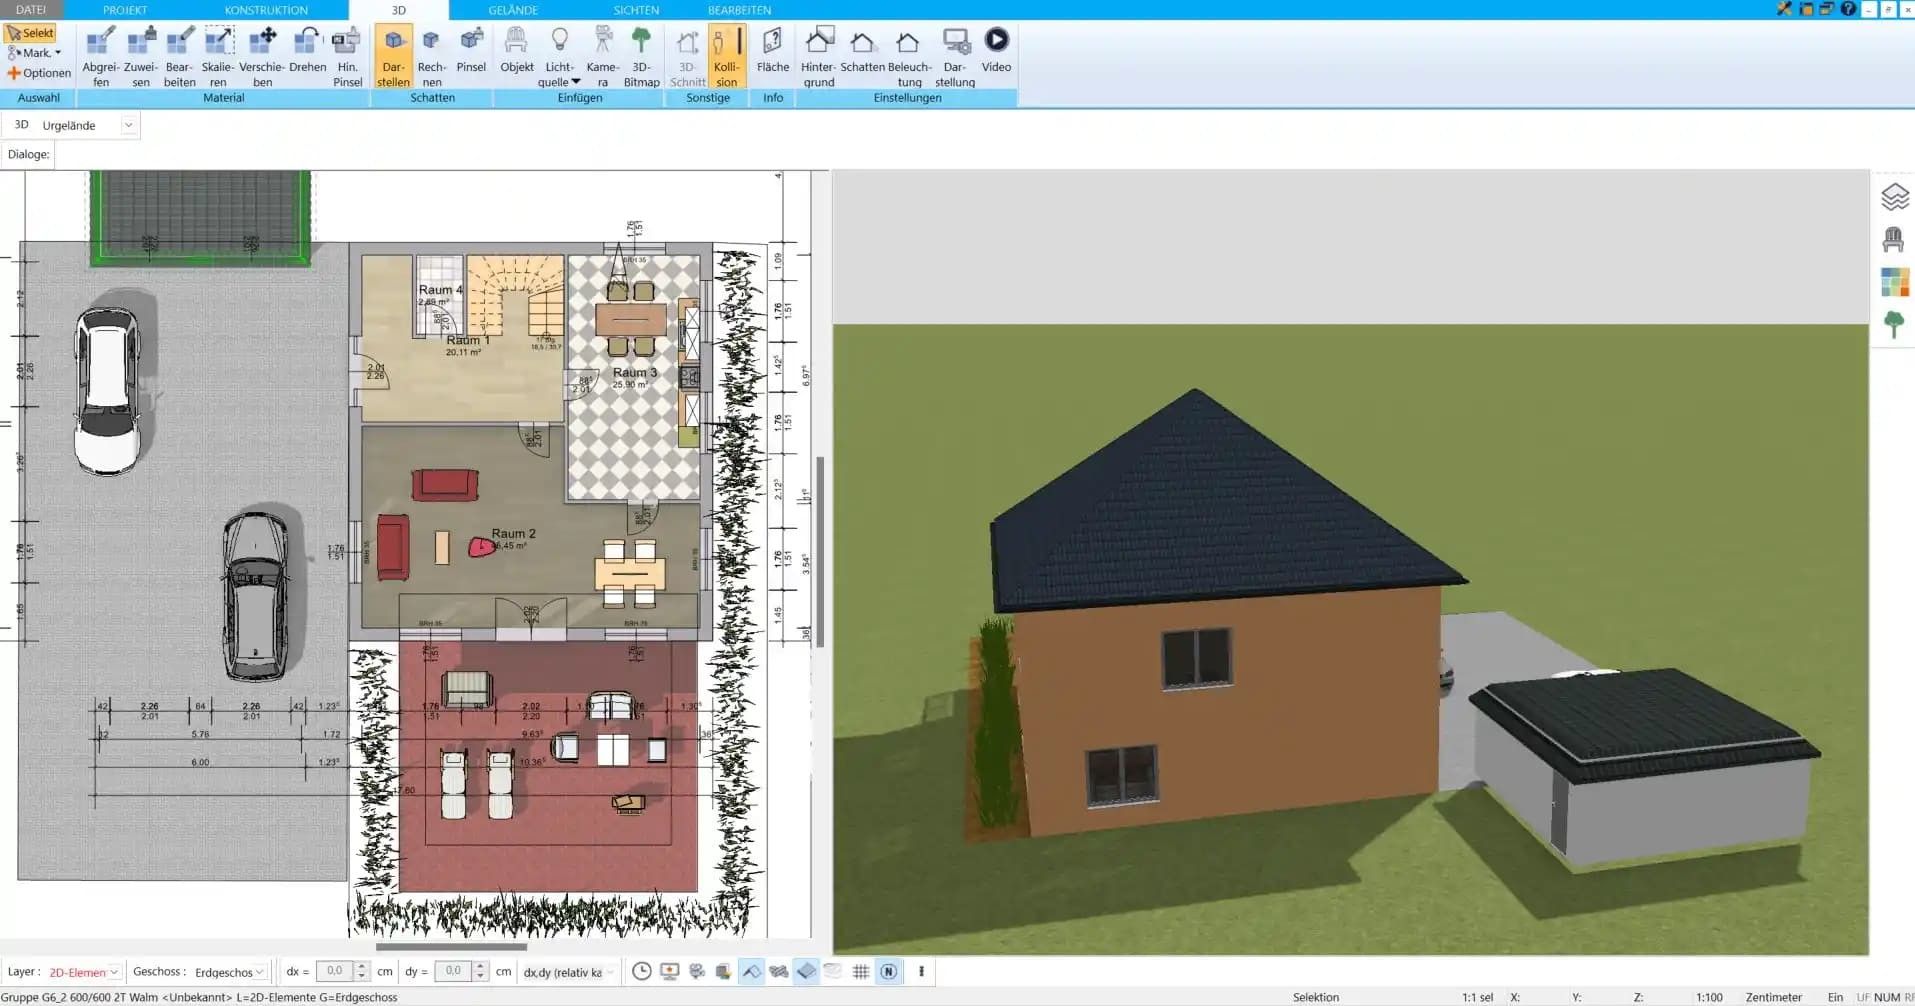The image size is (1915, 1006).
Task: Toggle Kollision detection off
Action: click(726, 57)
